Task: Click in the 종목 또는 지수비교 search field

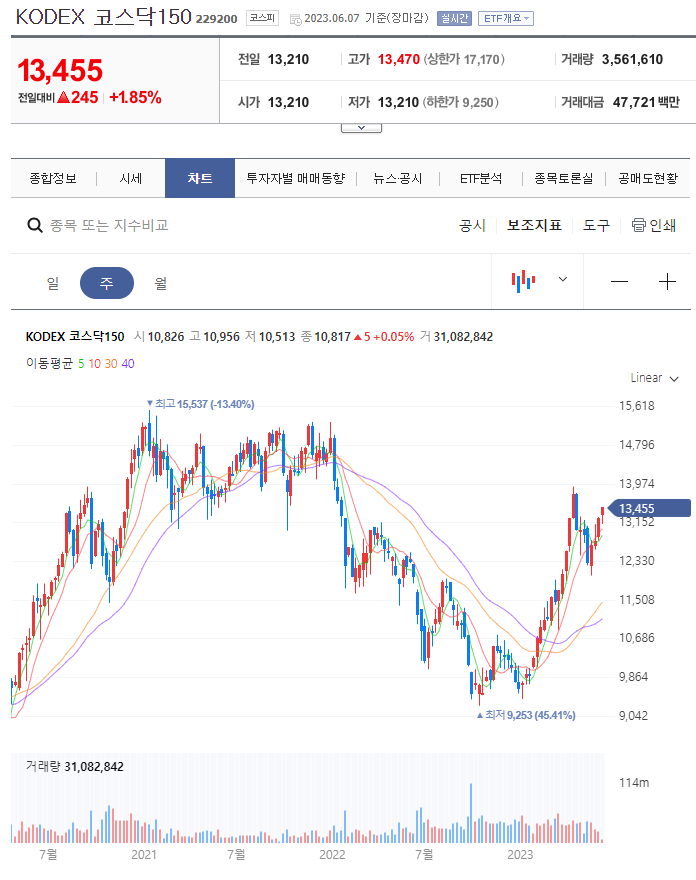Action: pyautogui.click(x=109, y=226)
